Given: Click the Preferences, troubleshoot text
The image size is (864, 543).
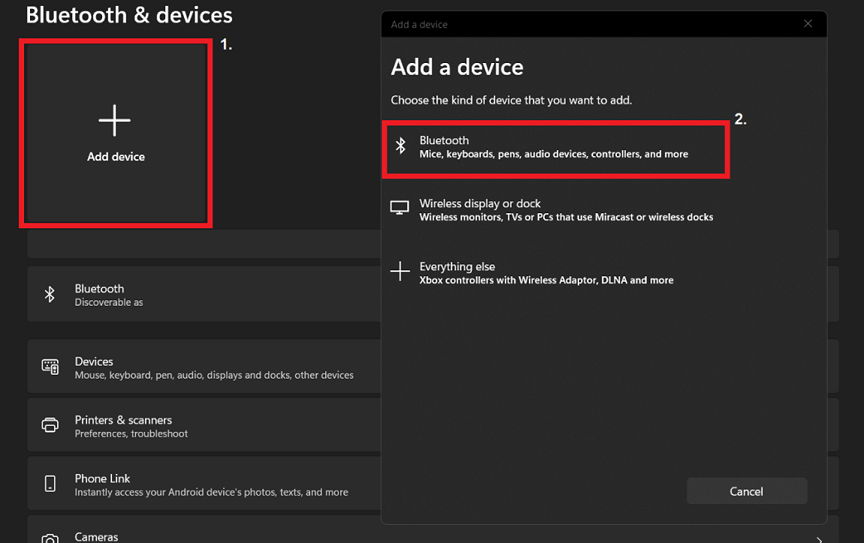Looking at the screenshot, I should [131, 434].
